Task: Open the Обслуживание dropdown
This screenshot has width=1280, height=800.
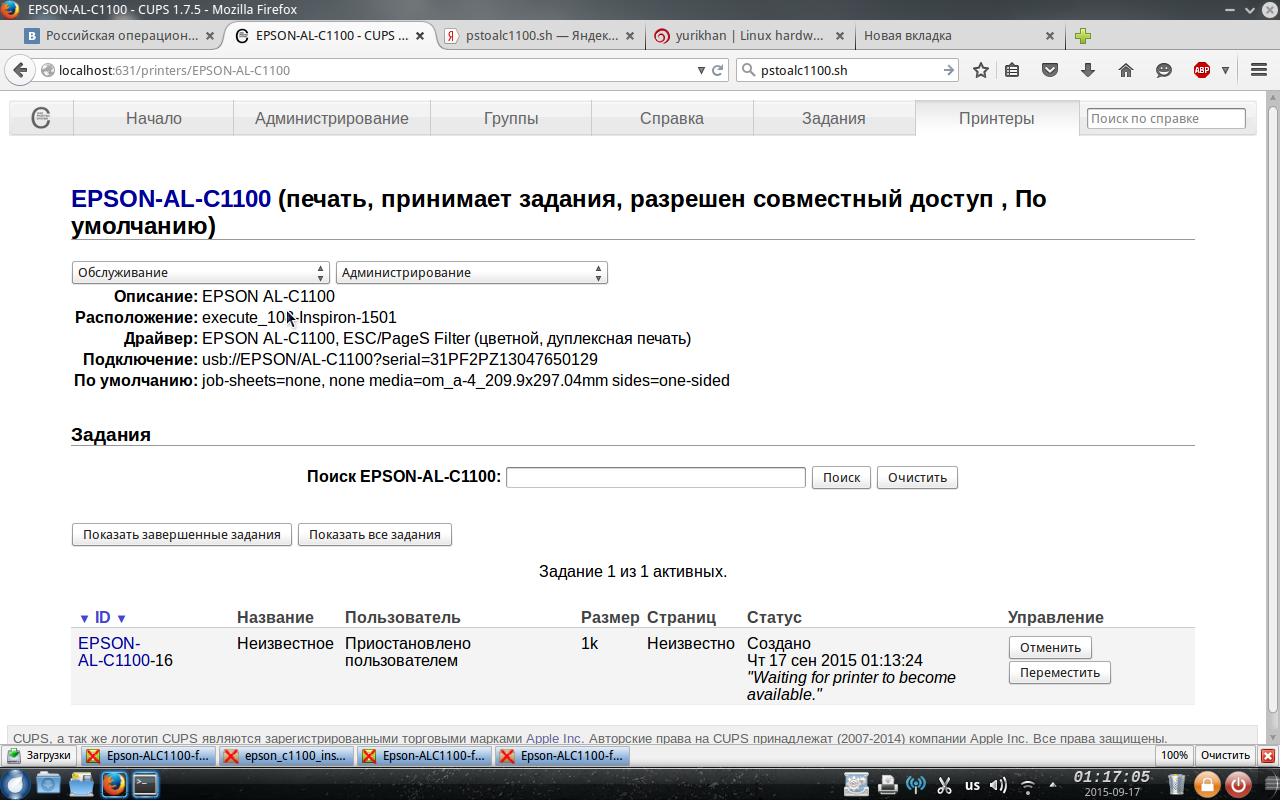Action: (200, 272)
